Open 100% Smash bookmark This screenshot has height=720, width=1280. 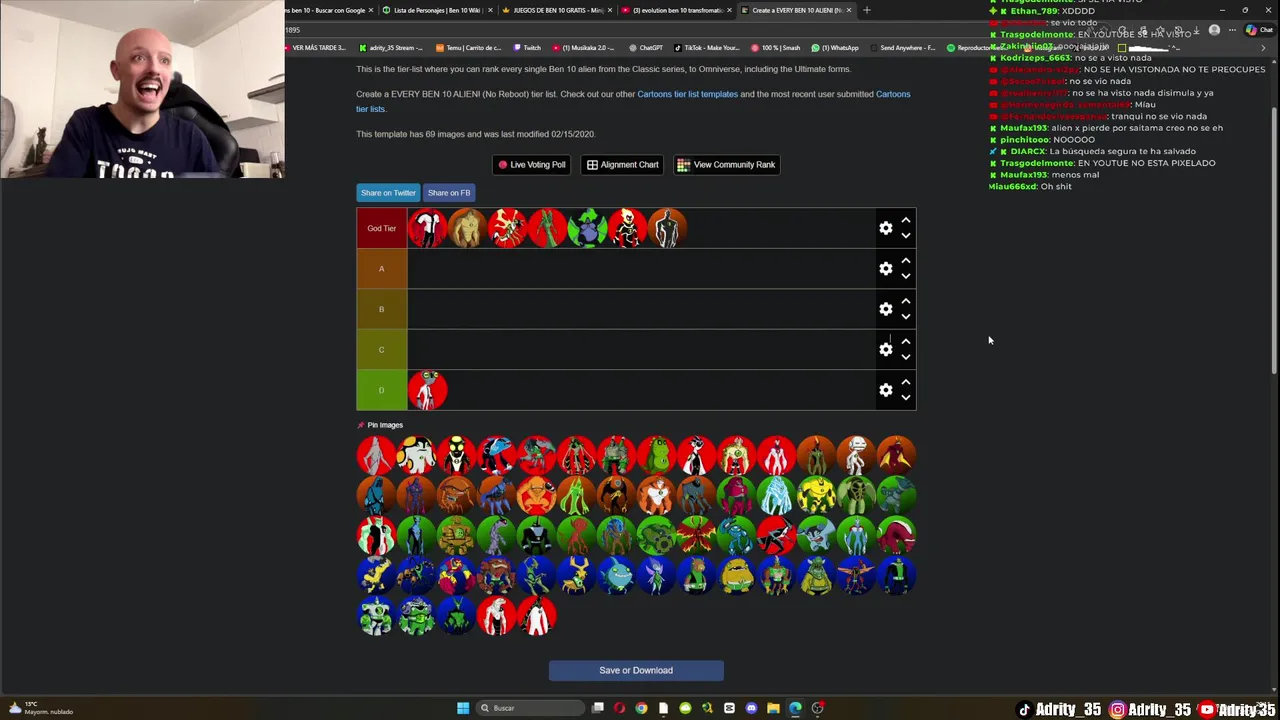pos(776,47)
